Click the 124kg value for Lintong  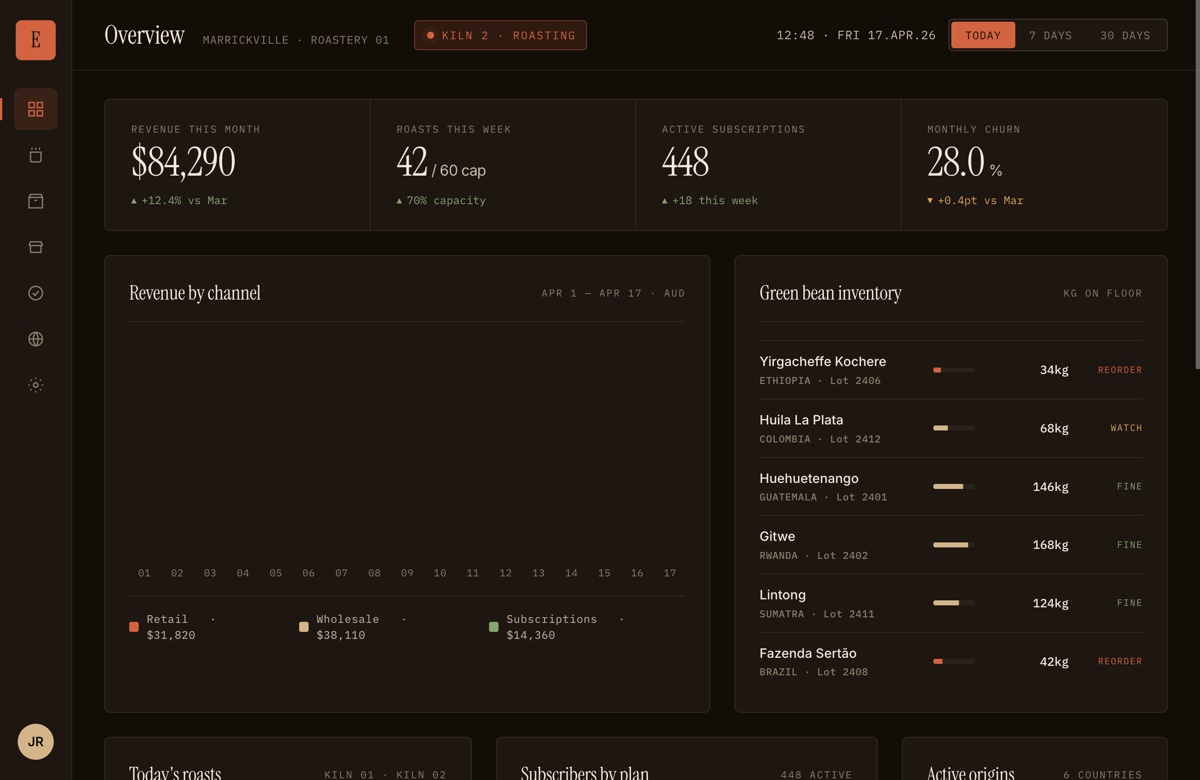pyautogui.click(x=1050, y=603)
